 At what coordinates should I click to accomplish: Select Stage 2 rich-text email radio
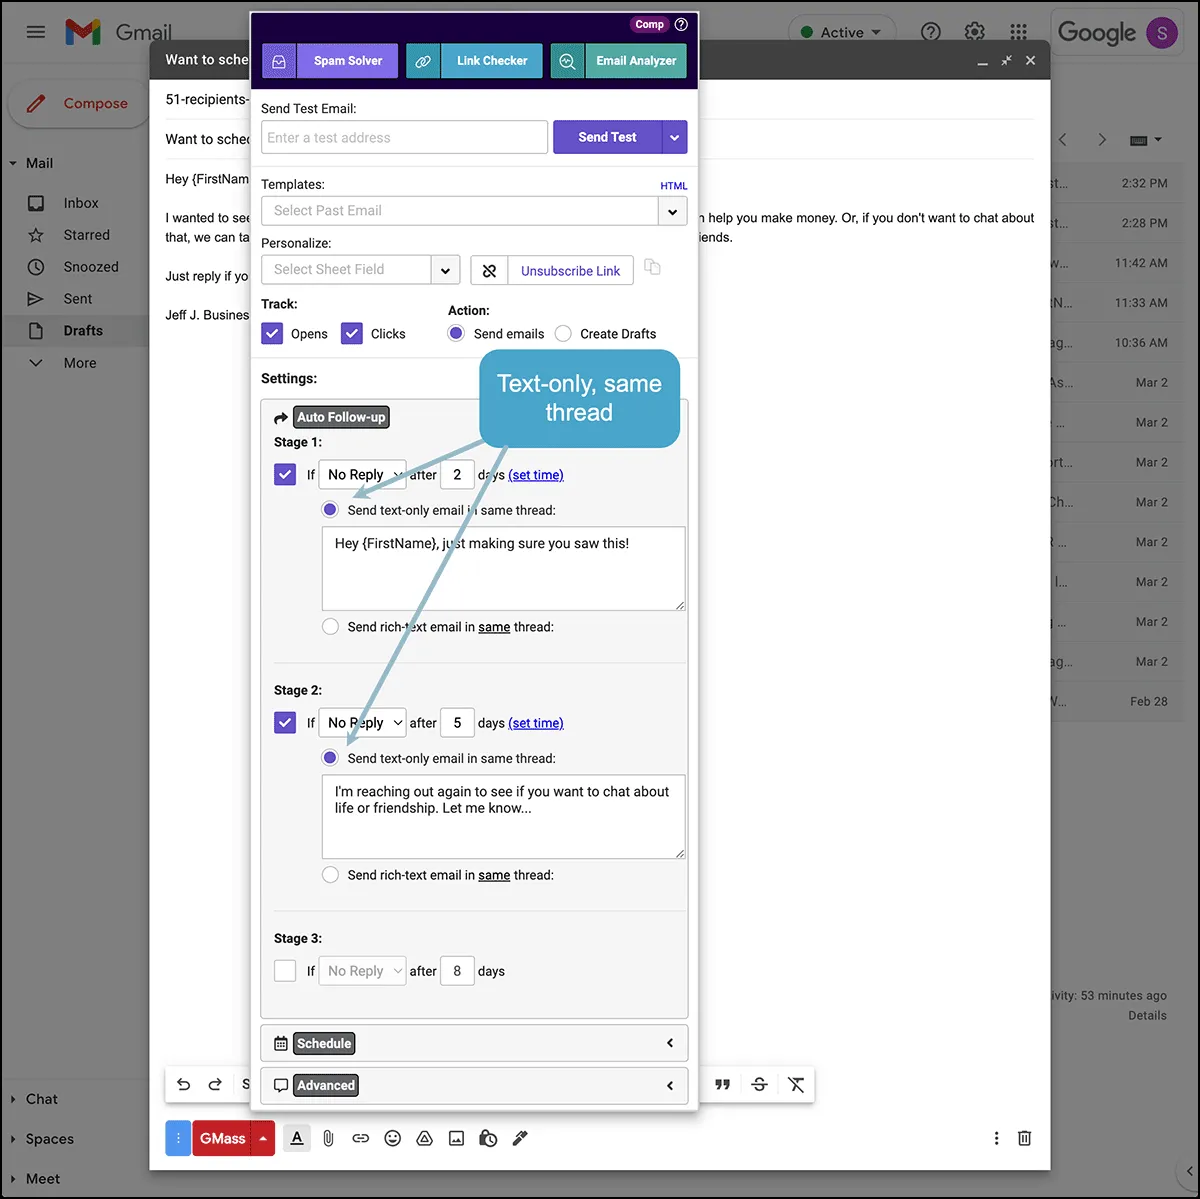point(330,875)
